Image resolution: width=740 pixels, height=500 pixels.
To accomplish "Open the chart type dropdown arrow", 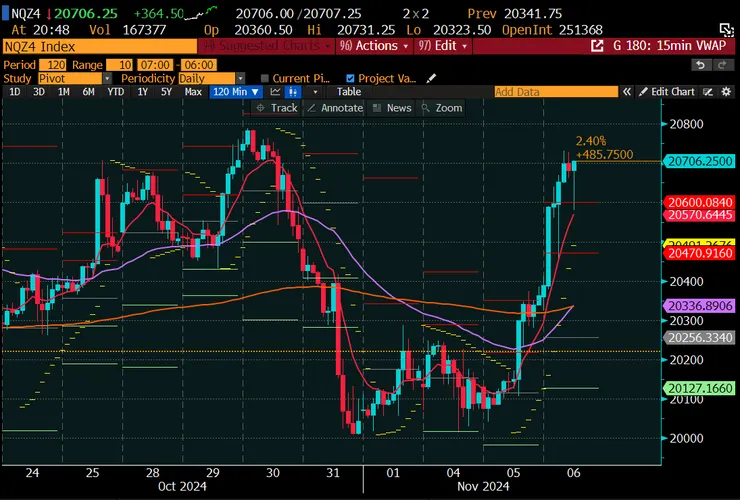I will (315, 92).
